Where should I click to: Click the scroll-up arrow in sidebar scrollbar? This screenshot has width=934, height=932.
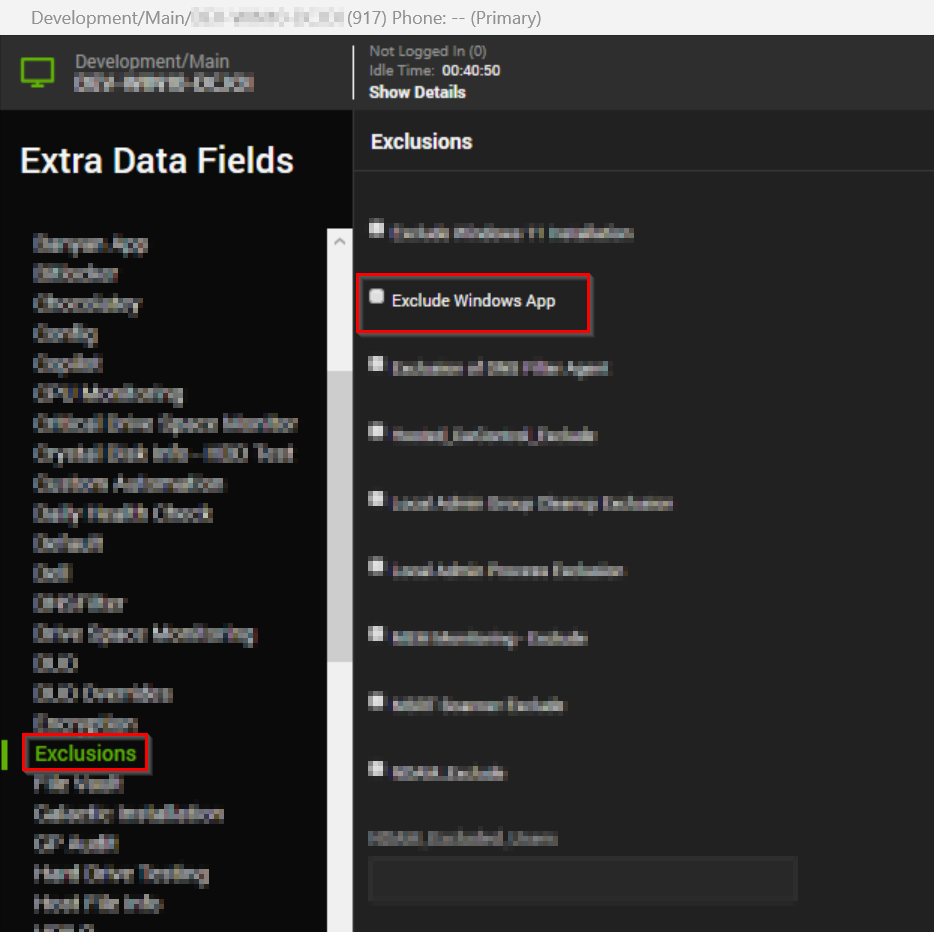pyautogui.click(x=339, y=242)
